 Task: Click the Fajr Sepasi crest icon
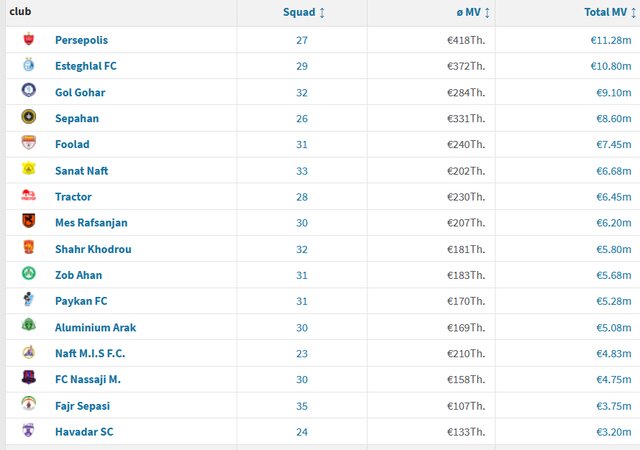click(28, 405)
